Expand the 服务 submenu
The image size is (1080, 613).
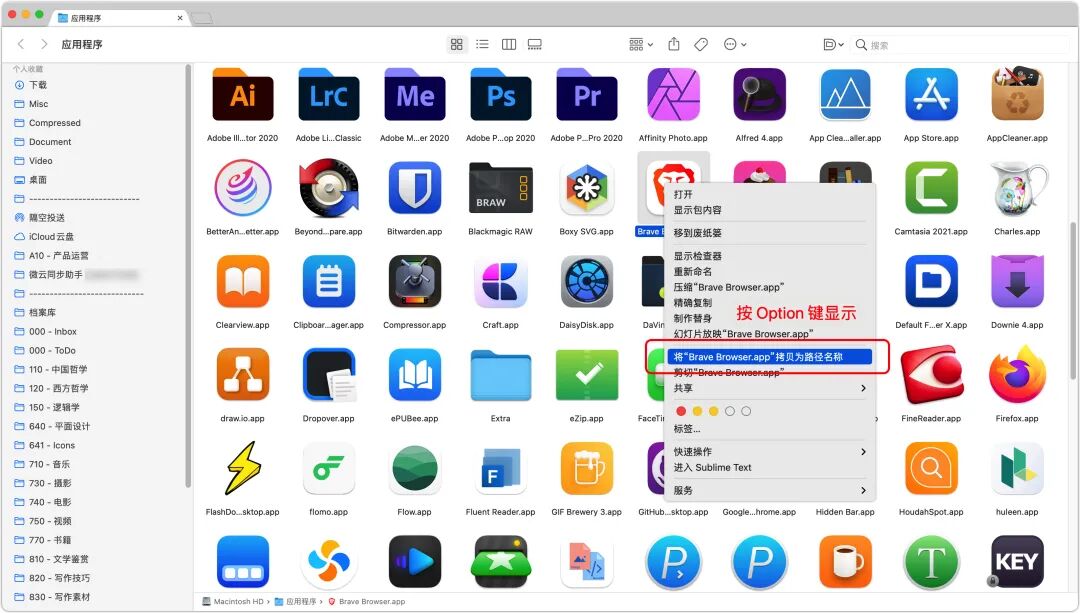click(x=769, y=490)
